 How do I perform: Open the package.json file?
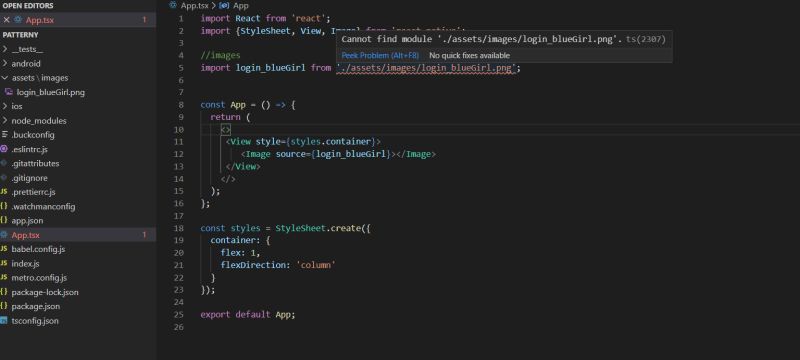pyautogui.click(x=36, y=306)
